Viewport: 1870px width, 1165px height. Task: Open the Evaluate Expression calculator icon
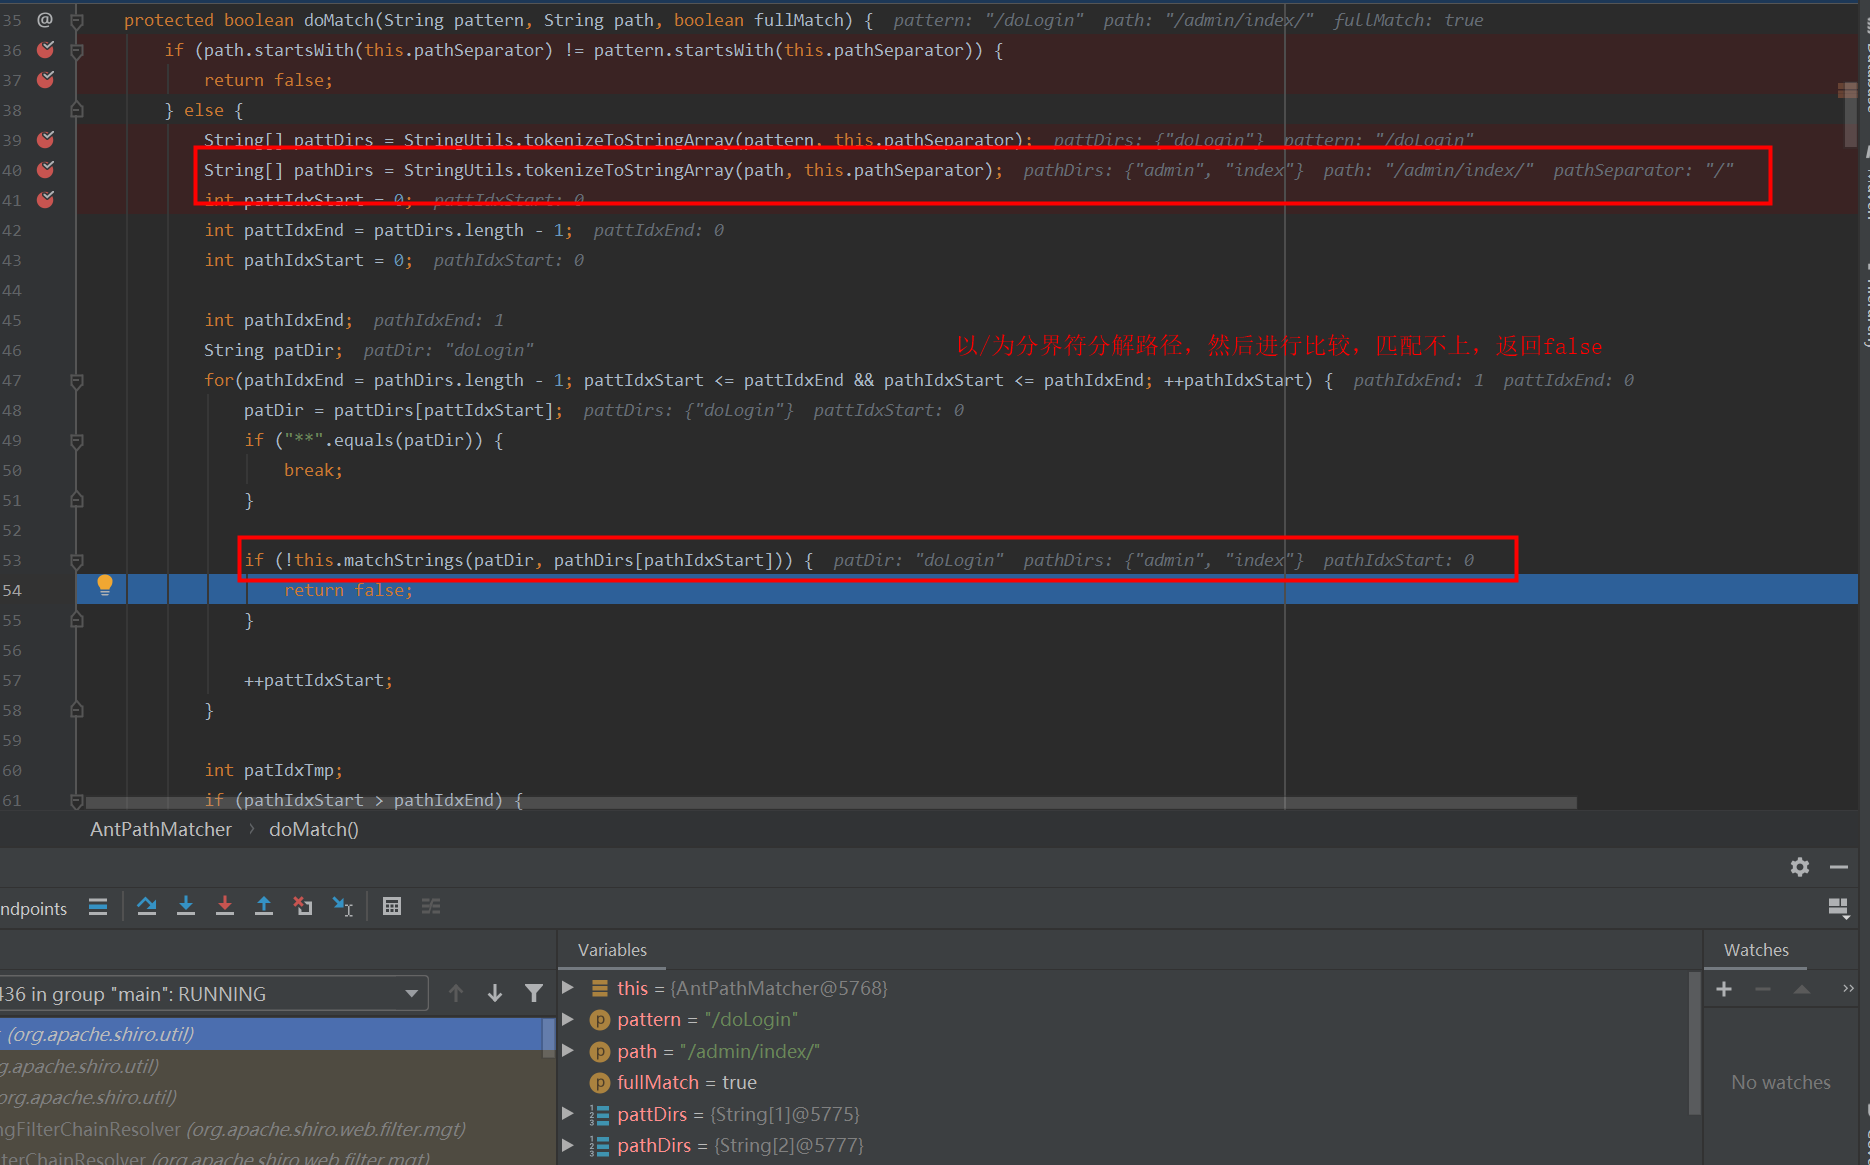[392, 906]
